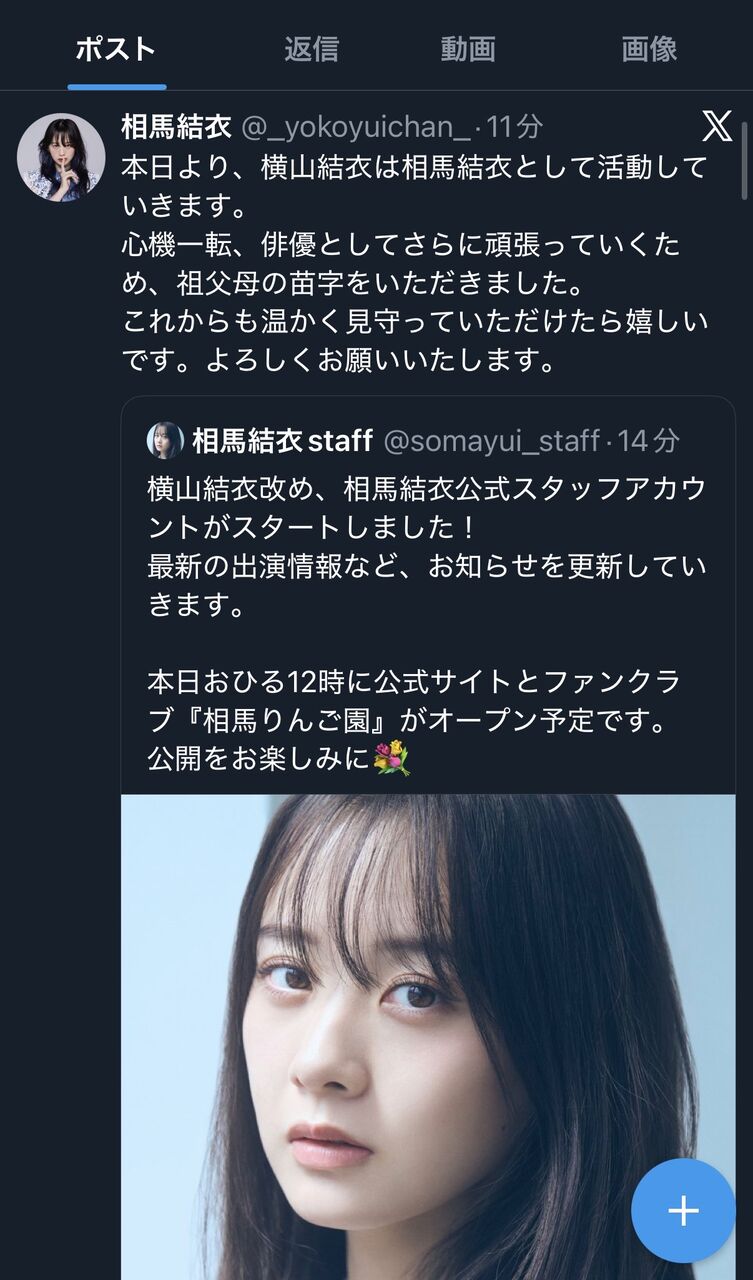This screenshot has width=753, height=1280.
Task: Open the X logo icon on the post
Action: tap(716, 126)
